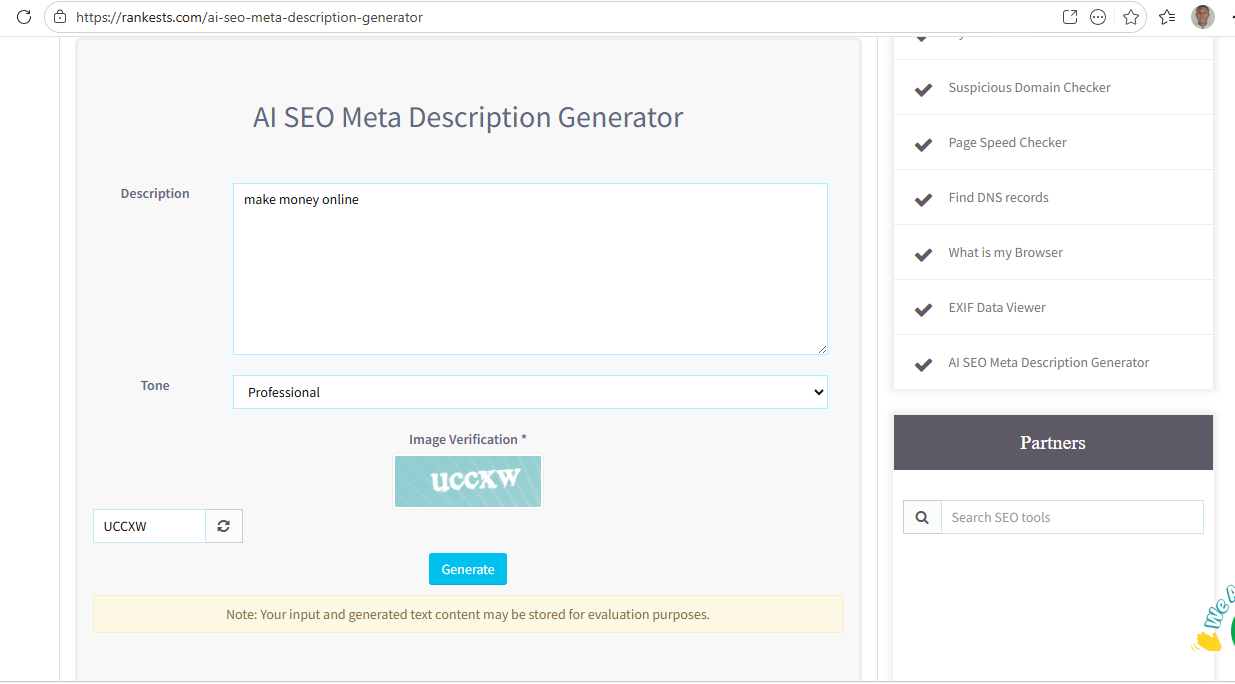The height and width of the screenshot is (684, 1235).
Task: Click the magnifier icon beside Search SEO tools
Action: pos(922,517)
